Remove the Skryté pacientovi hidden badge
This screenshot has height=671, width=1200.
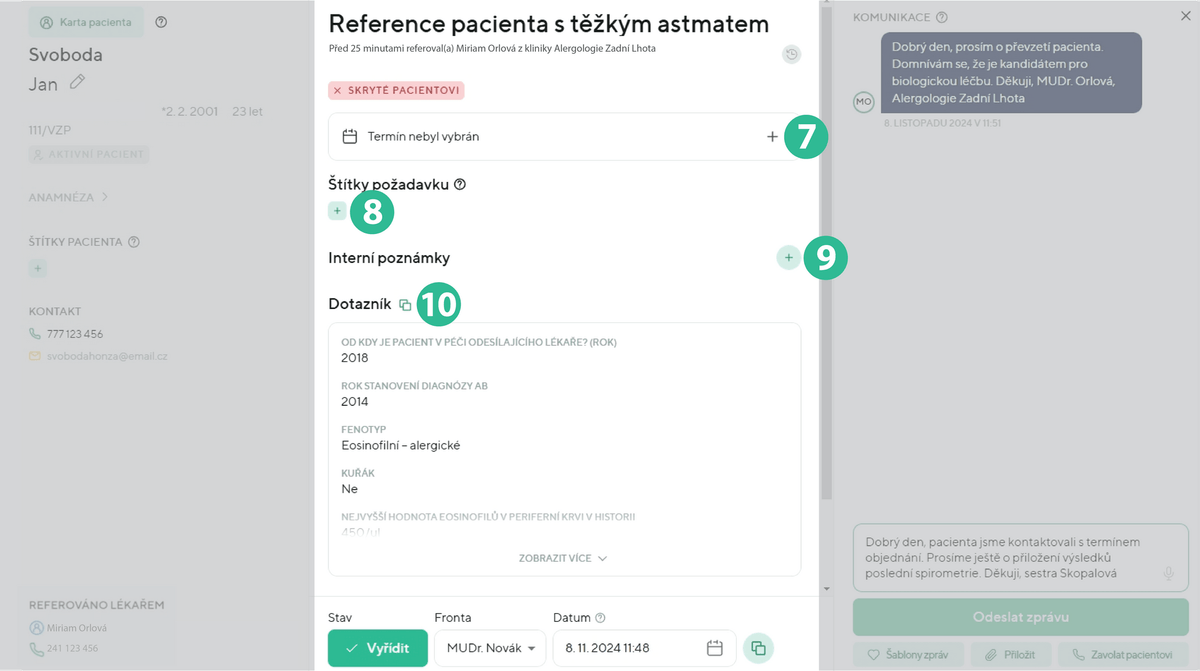(x=337, y=90)
